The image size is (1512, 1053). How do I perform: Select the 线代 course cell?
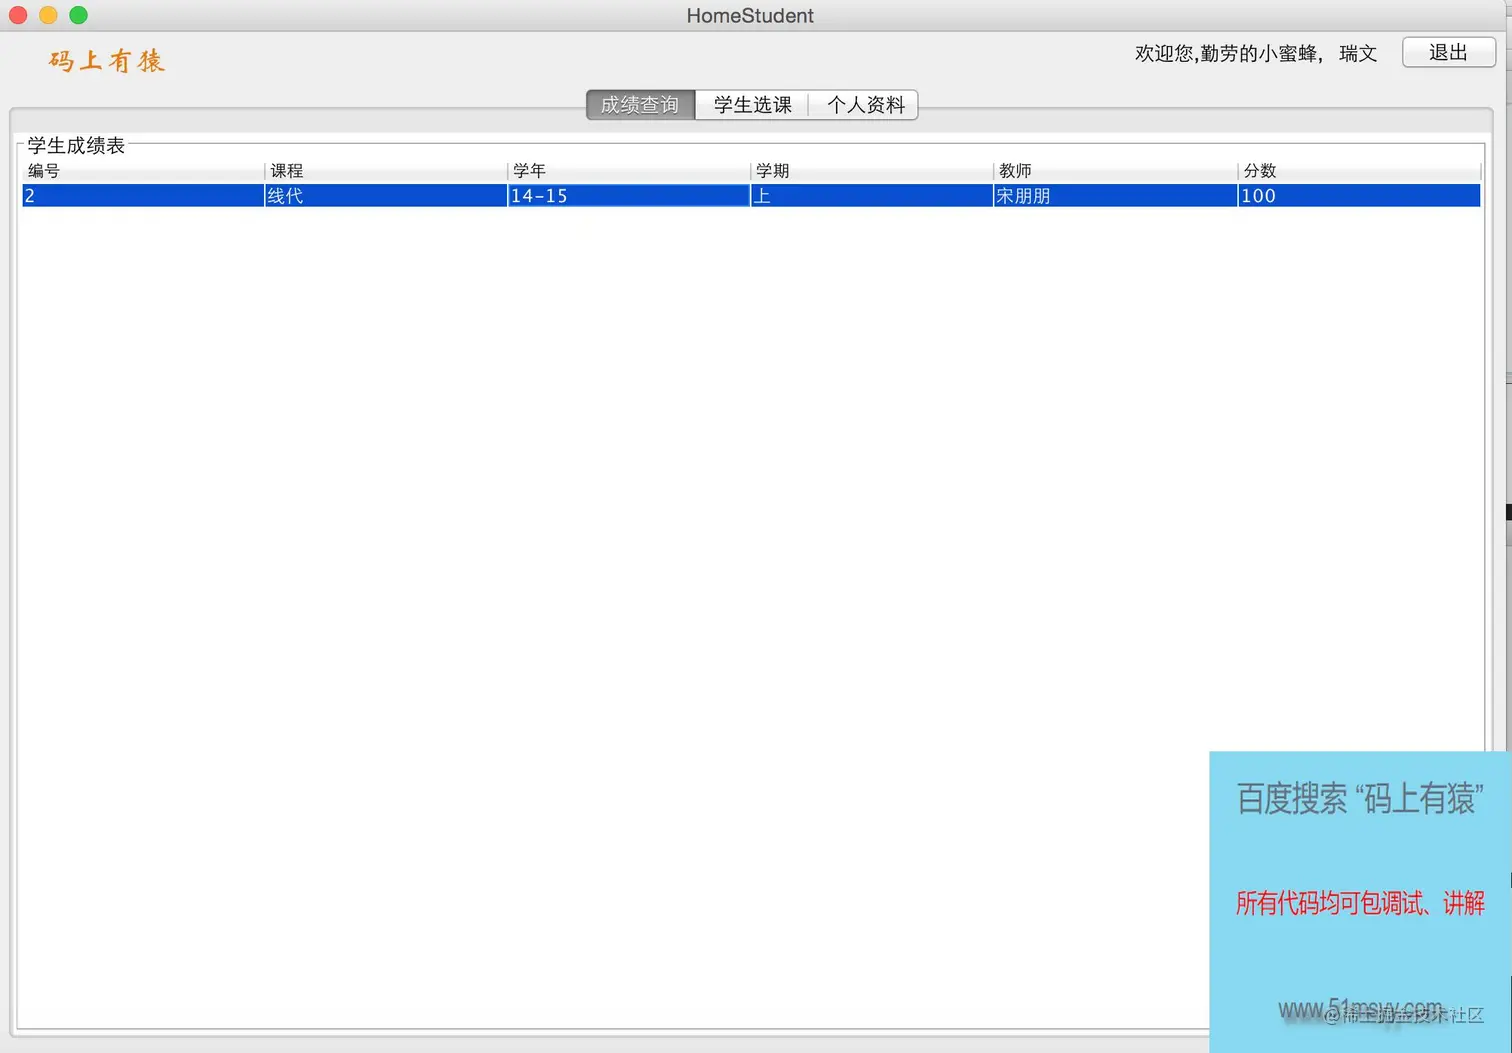(x=386, y=196)
